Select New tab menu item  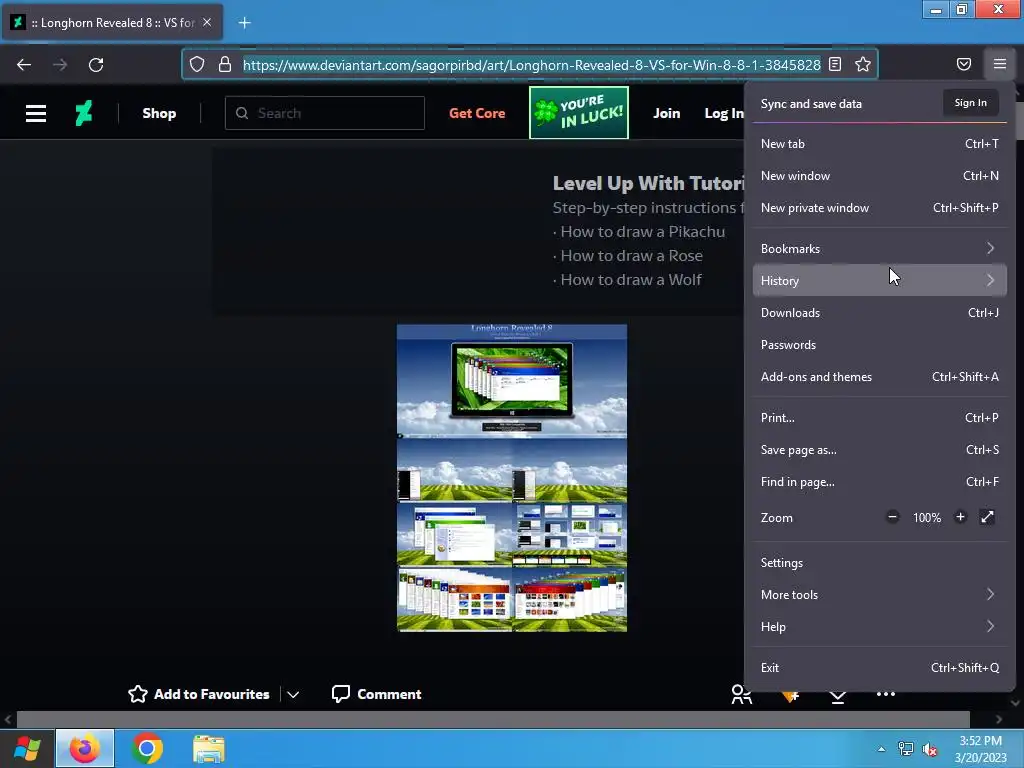coord(879,144)
